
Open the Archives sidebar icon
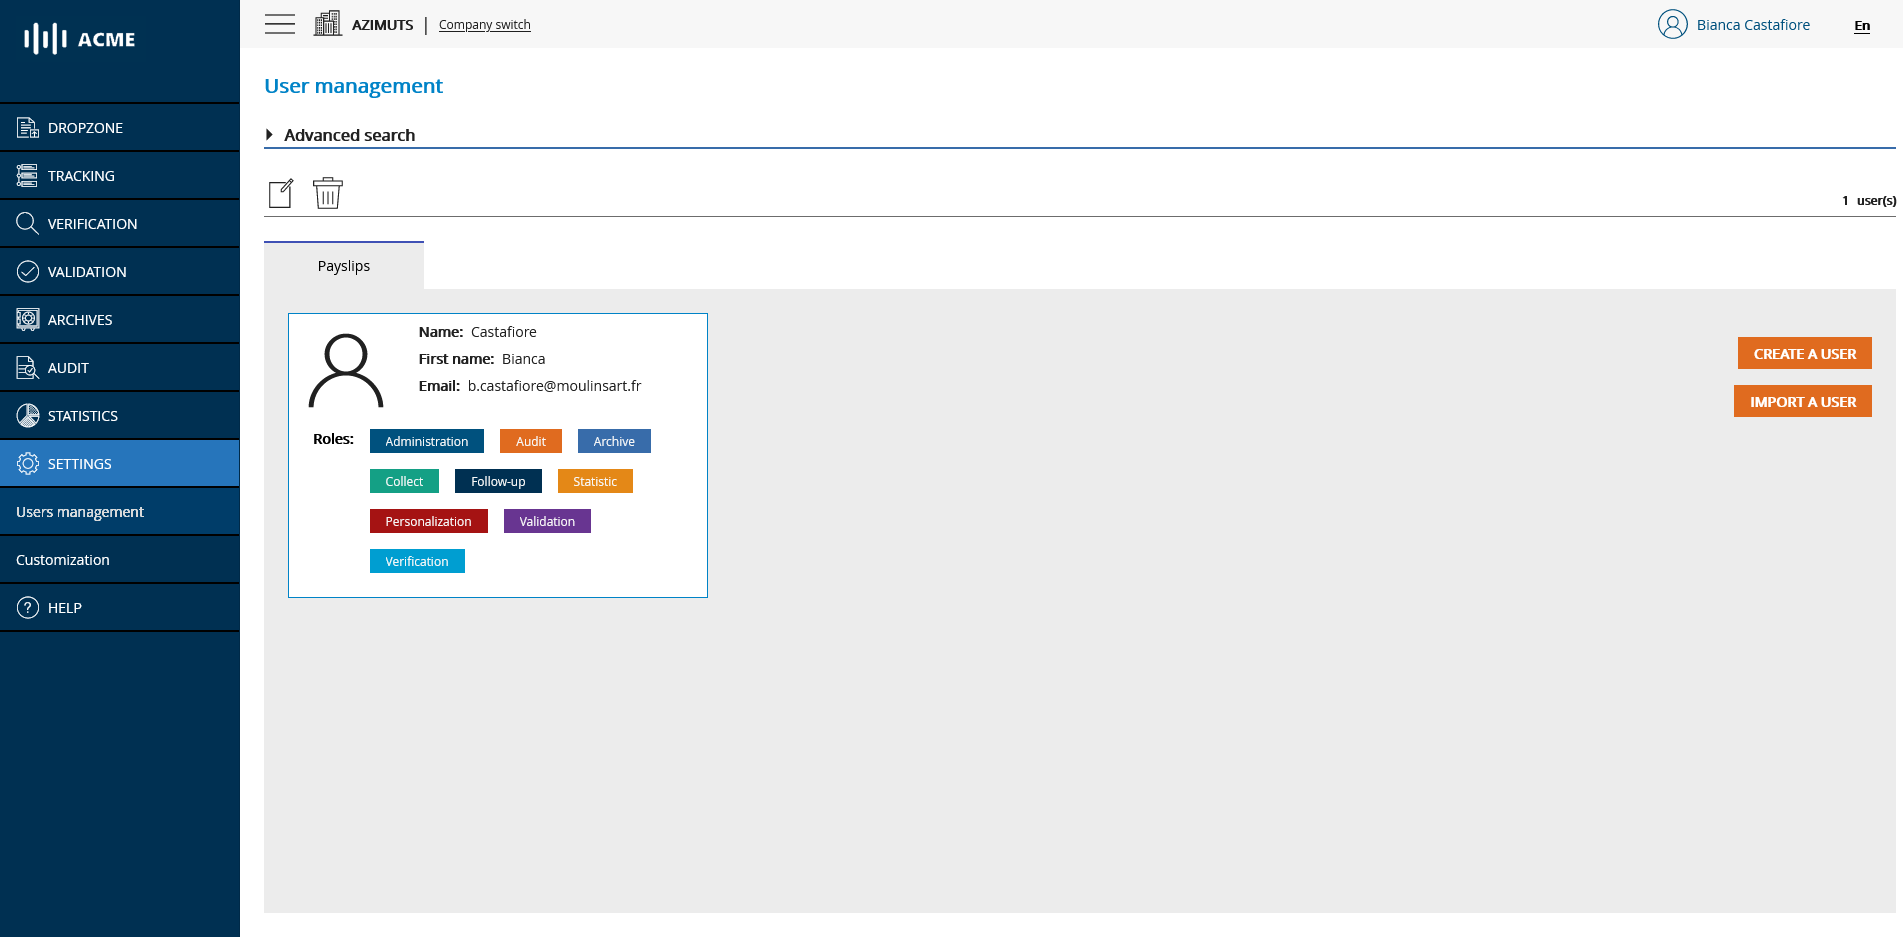coord(27,319)
